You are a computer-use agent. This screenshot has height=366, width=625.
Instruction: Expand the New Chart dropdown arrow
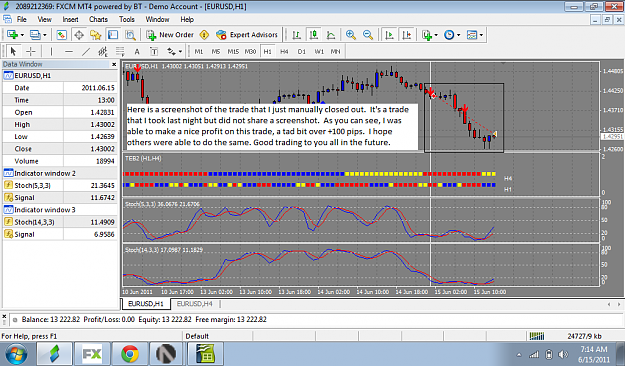click(22, 35)
